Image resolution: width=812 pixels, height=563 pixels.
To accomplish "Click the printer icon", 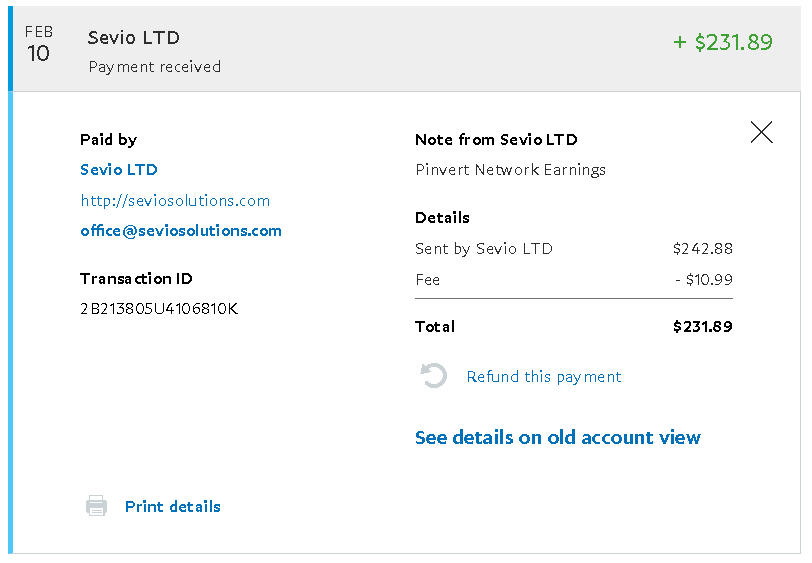I will point(96,506).
